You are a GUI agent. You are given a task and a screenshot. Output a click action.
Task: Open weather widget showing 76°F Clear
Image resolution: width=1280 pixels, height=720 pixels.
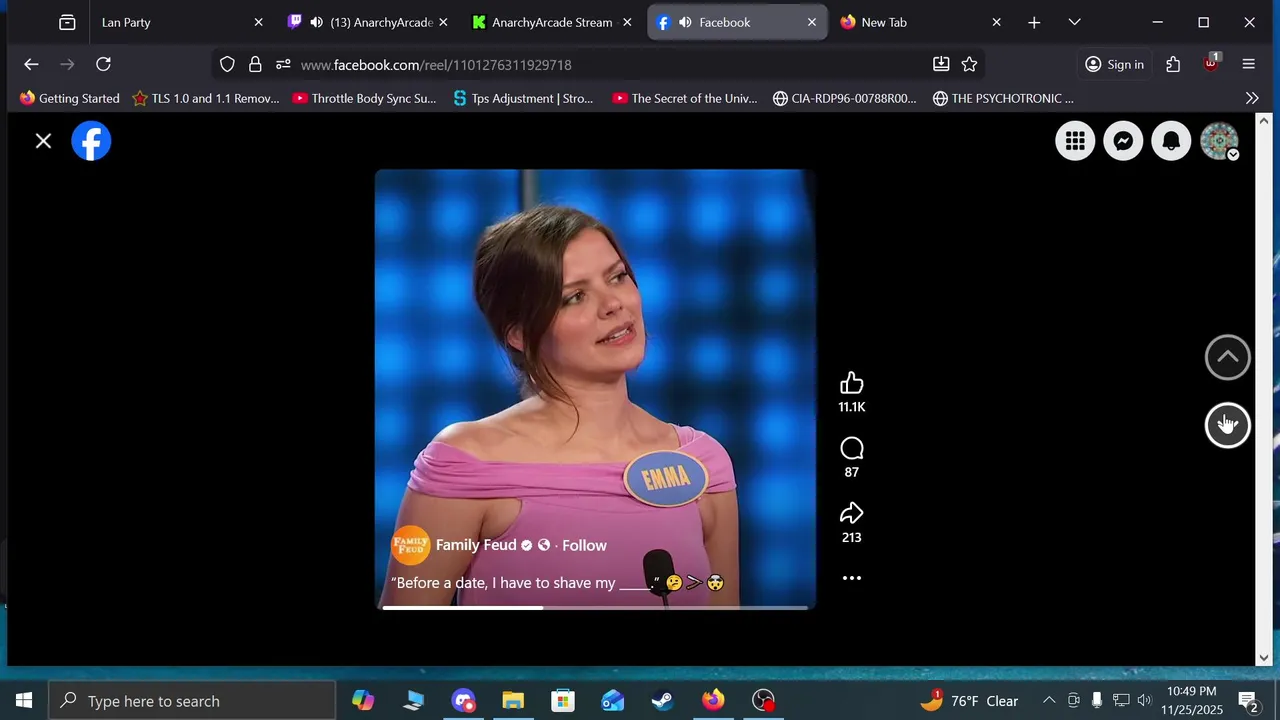pos(970,700)
